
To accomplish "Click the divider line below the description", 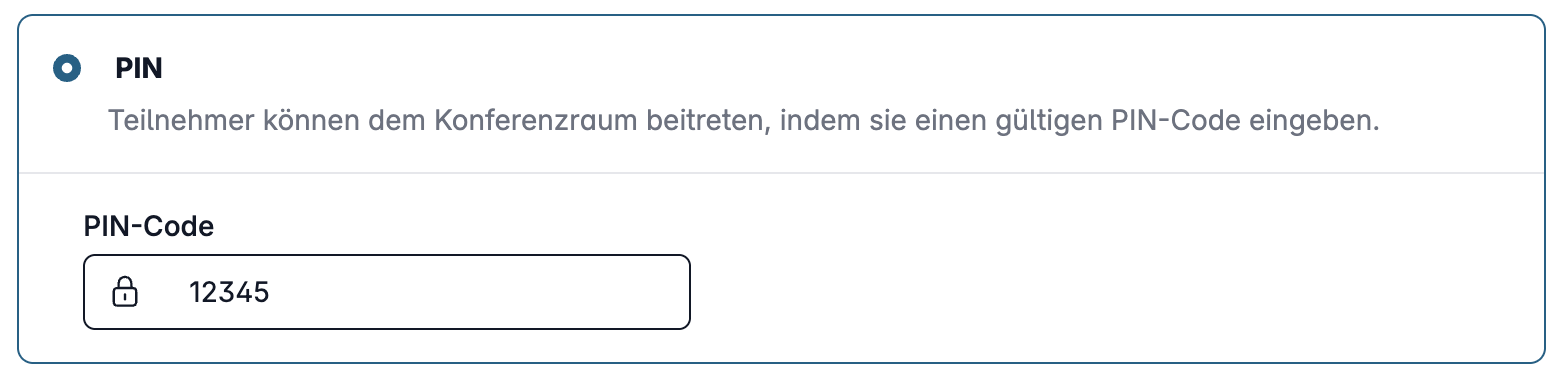I will [x=781, y=173].
